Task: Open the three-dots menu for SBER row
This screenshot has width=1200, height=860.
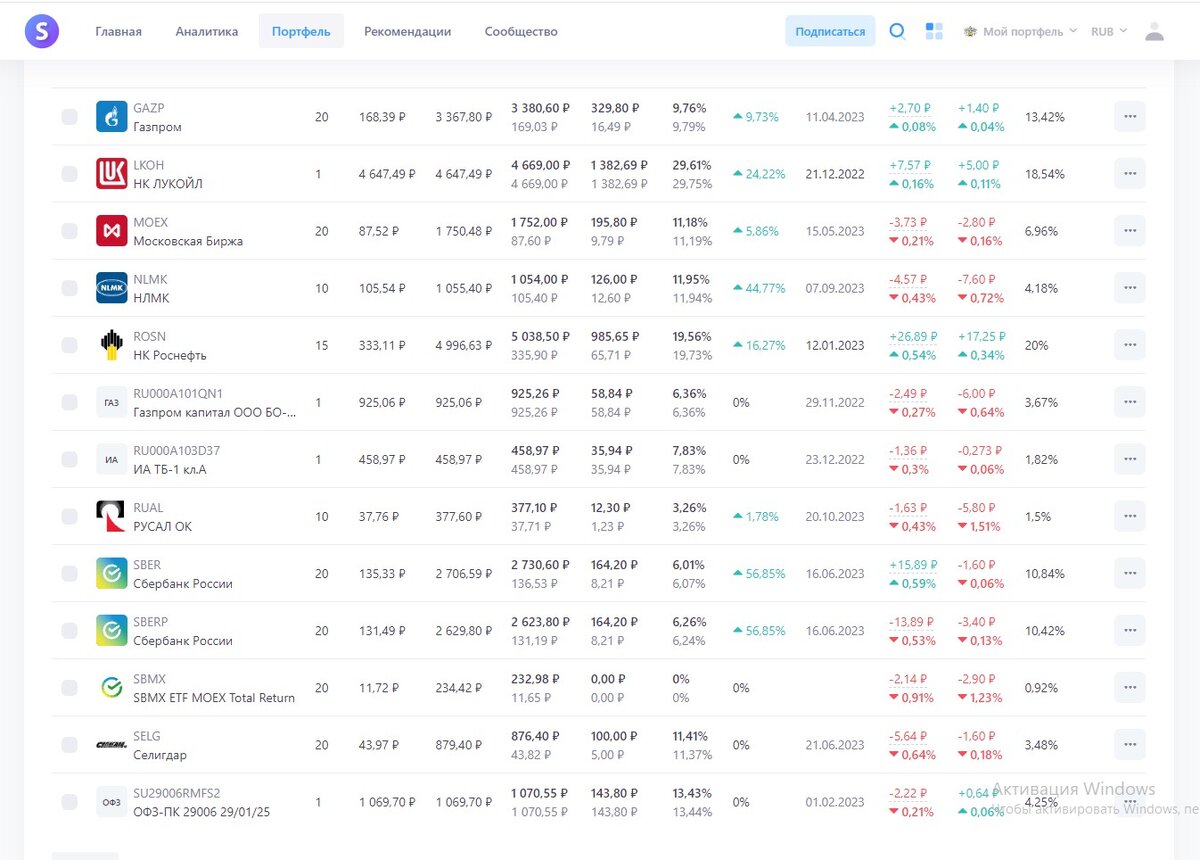Action: click(1130, 573)
